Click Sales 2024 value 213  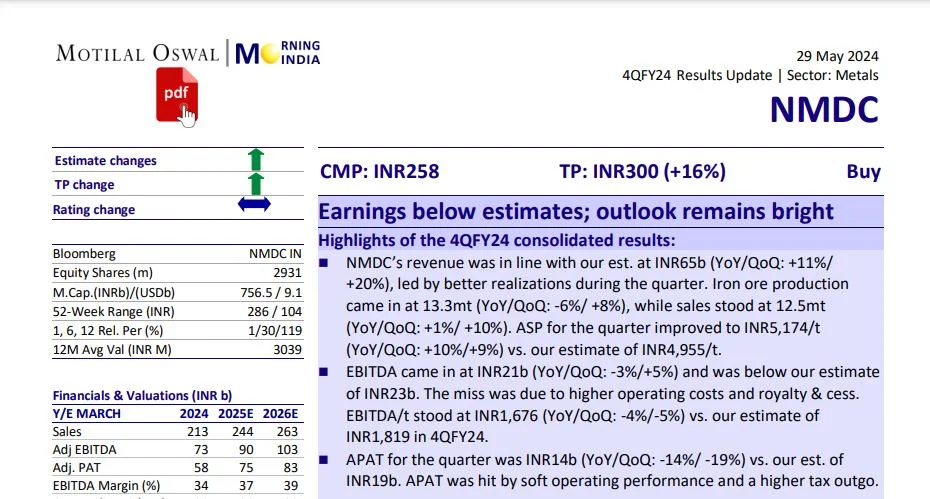198,432
